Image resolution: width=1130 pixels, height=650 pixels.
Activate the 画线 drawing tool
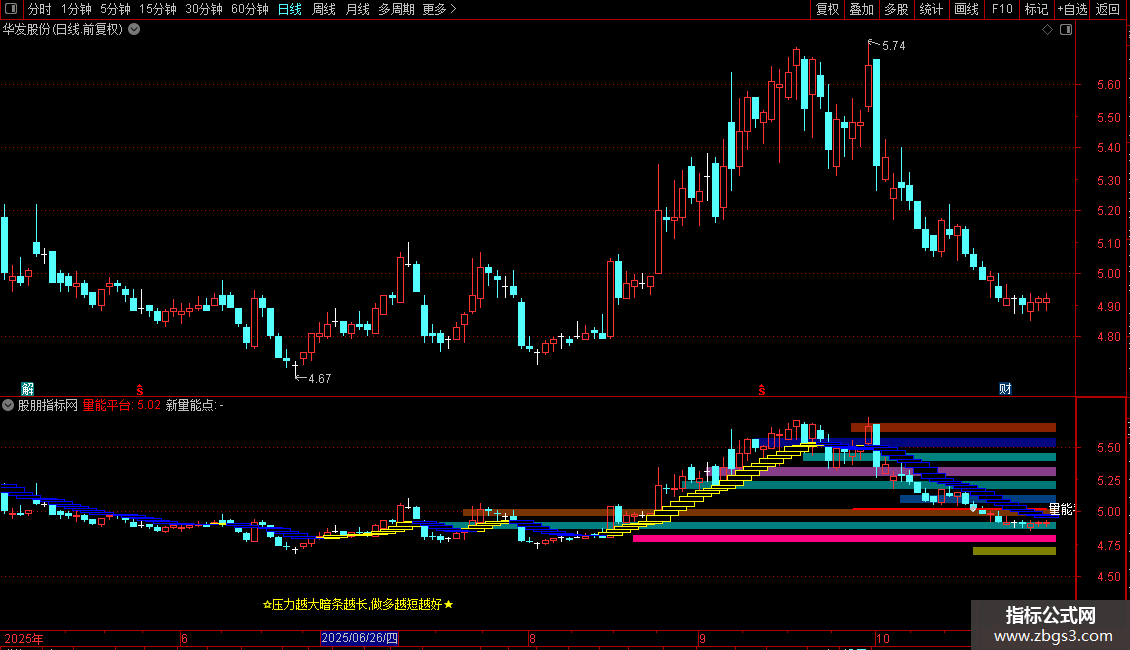(x=966, y=9)
